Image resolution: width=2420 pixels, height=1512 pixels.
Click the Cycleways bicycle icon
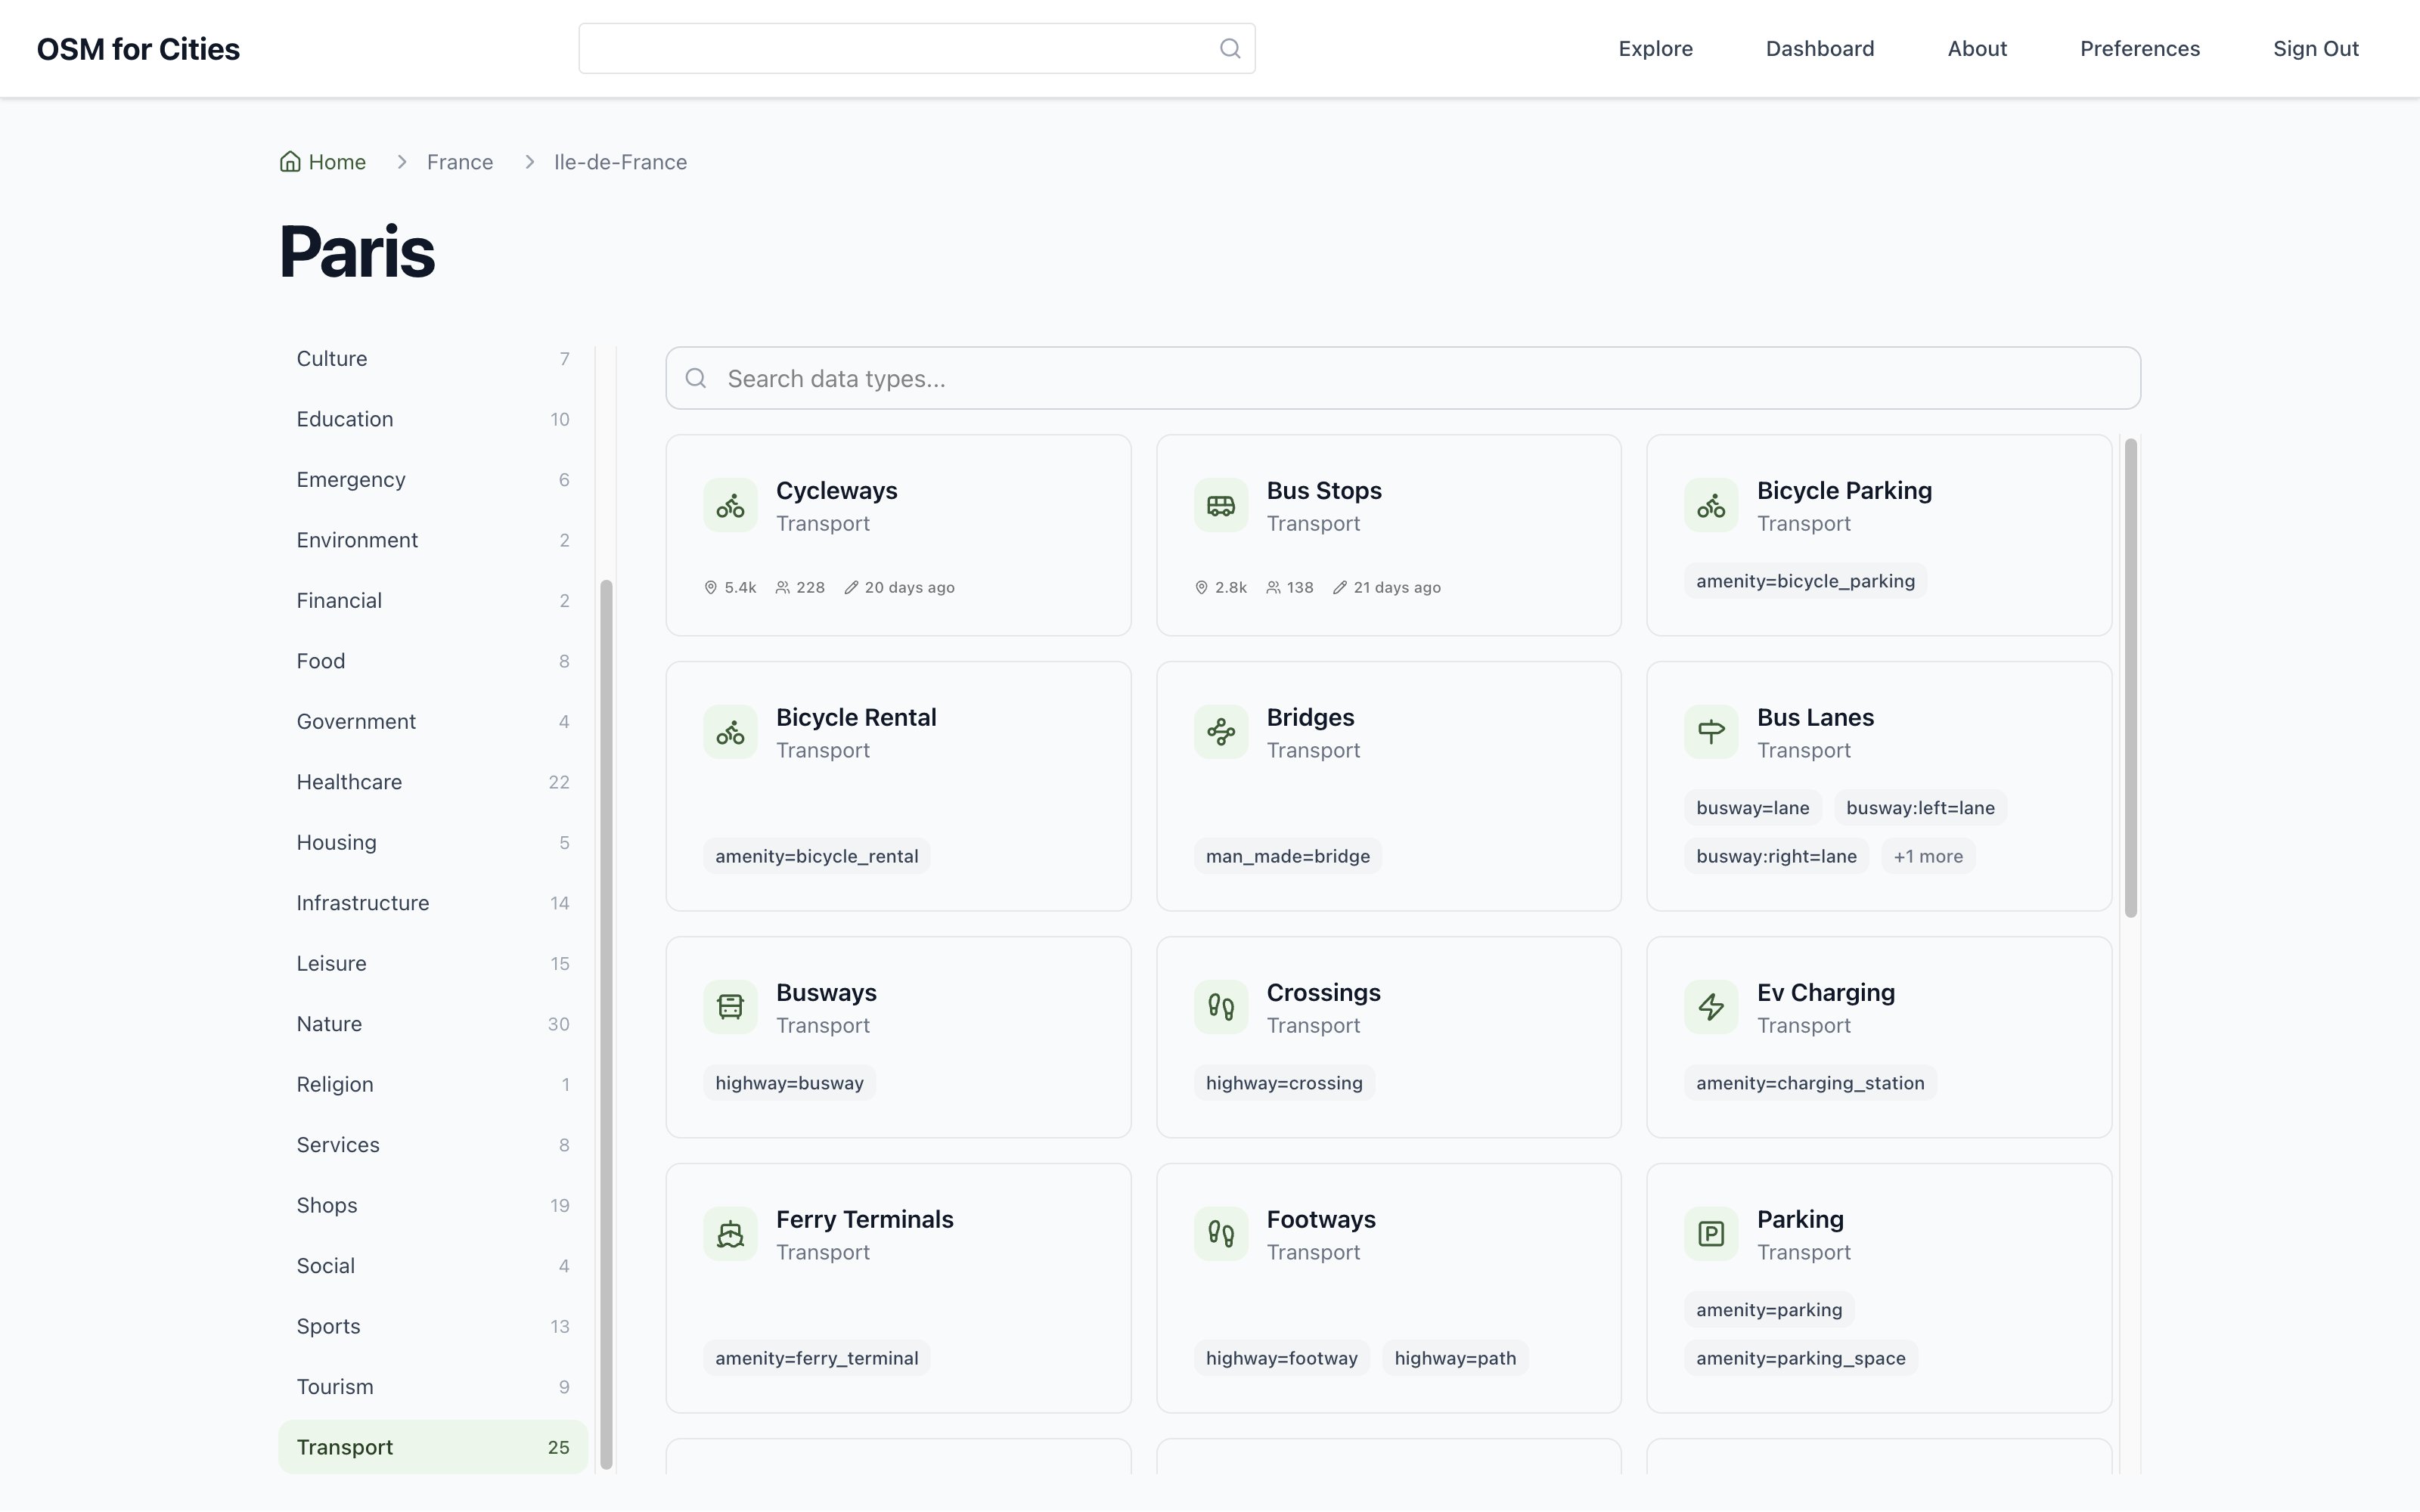tap(730, 505)
